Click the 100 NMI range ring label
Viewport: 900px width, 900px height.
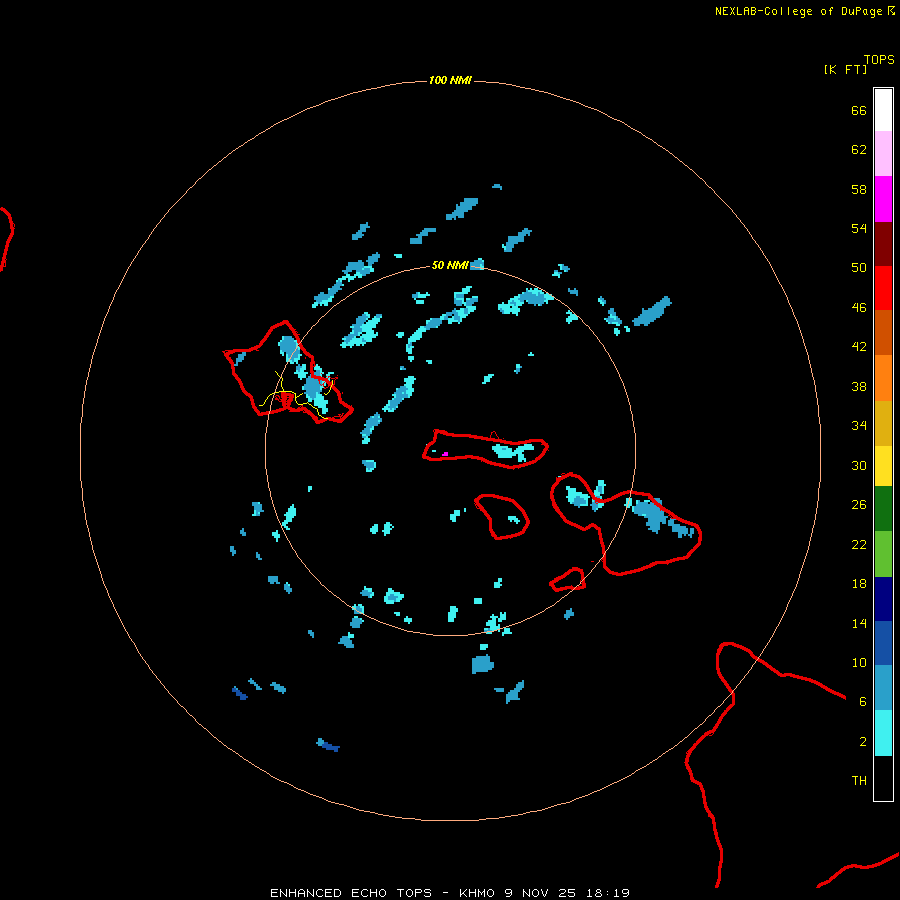pos(450,80)
